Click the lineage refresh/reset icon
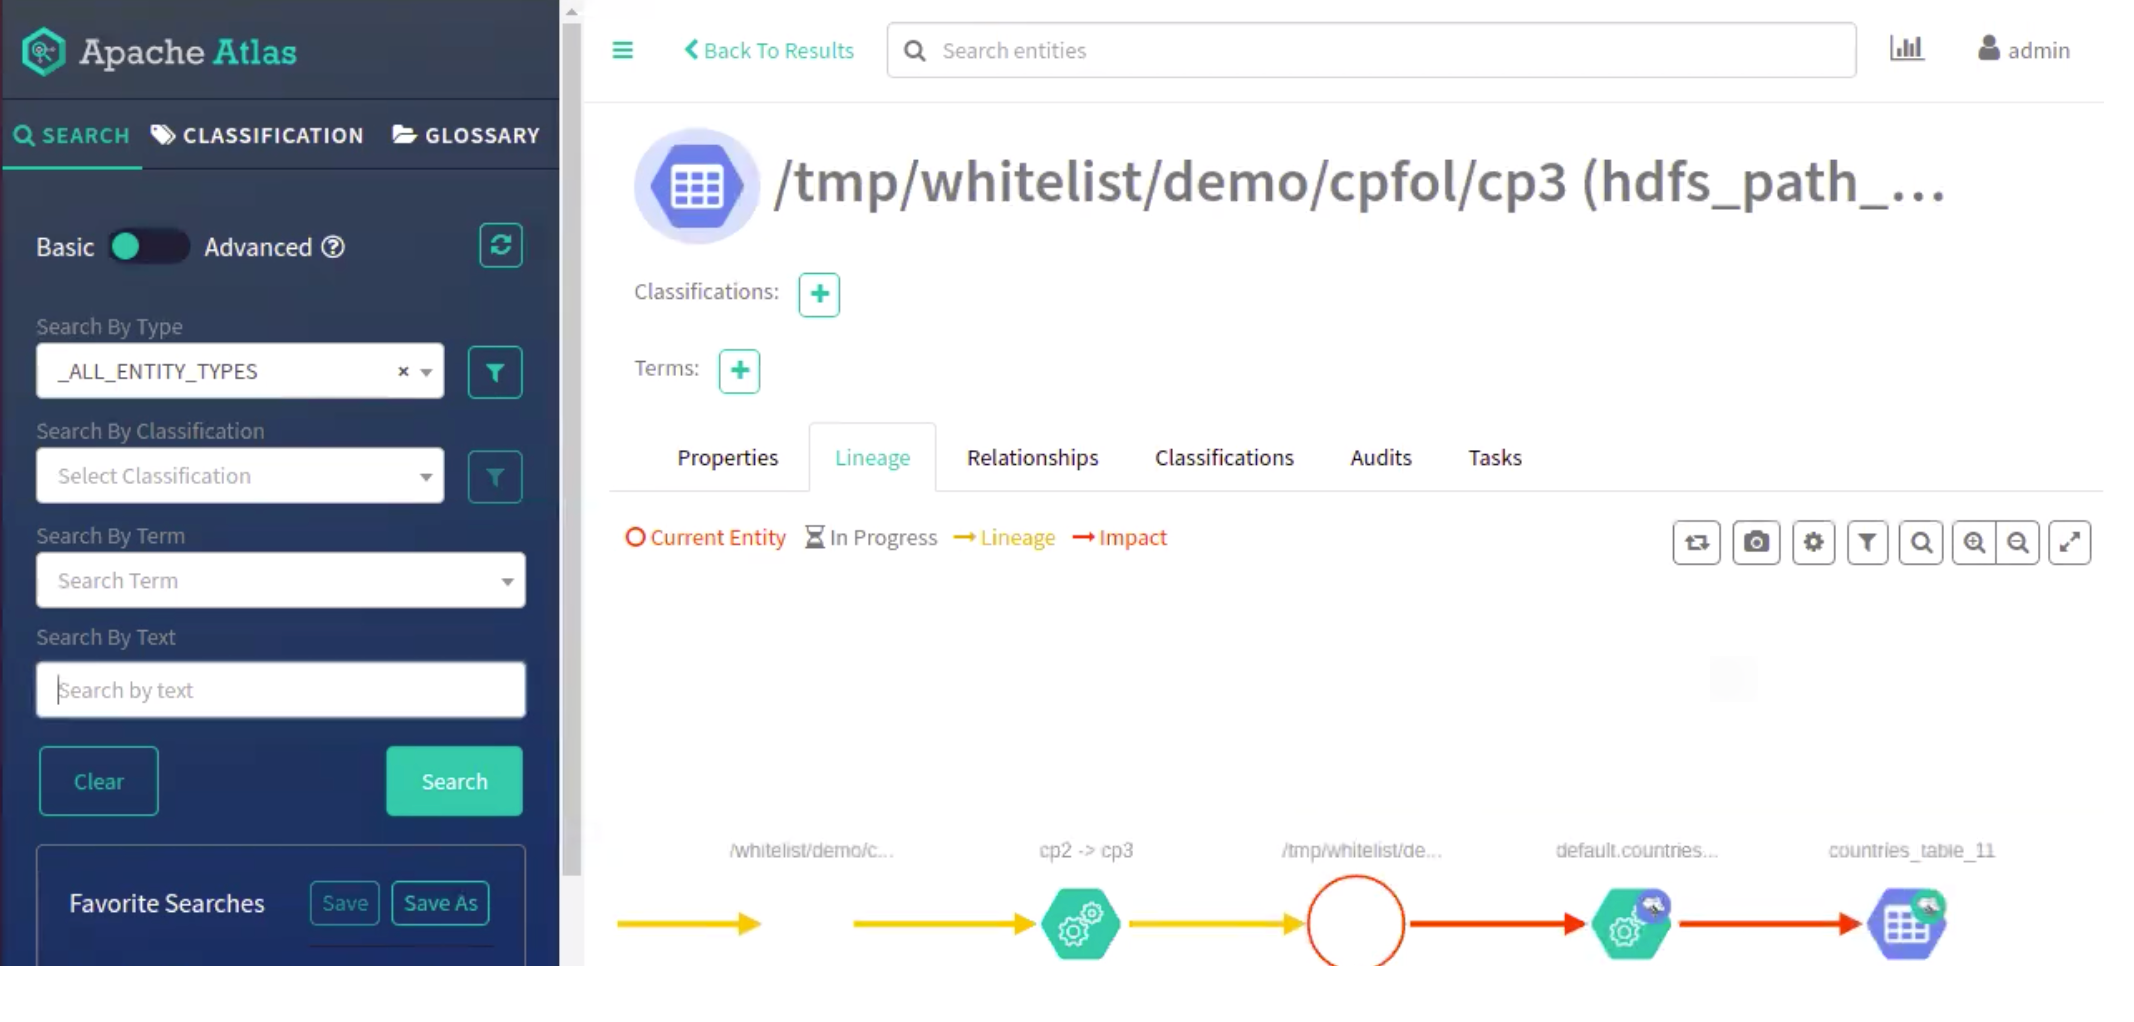The image size is (2134, 1022). [1696, 543]
